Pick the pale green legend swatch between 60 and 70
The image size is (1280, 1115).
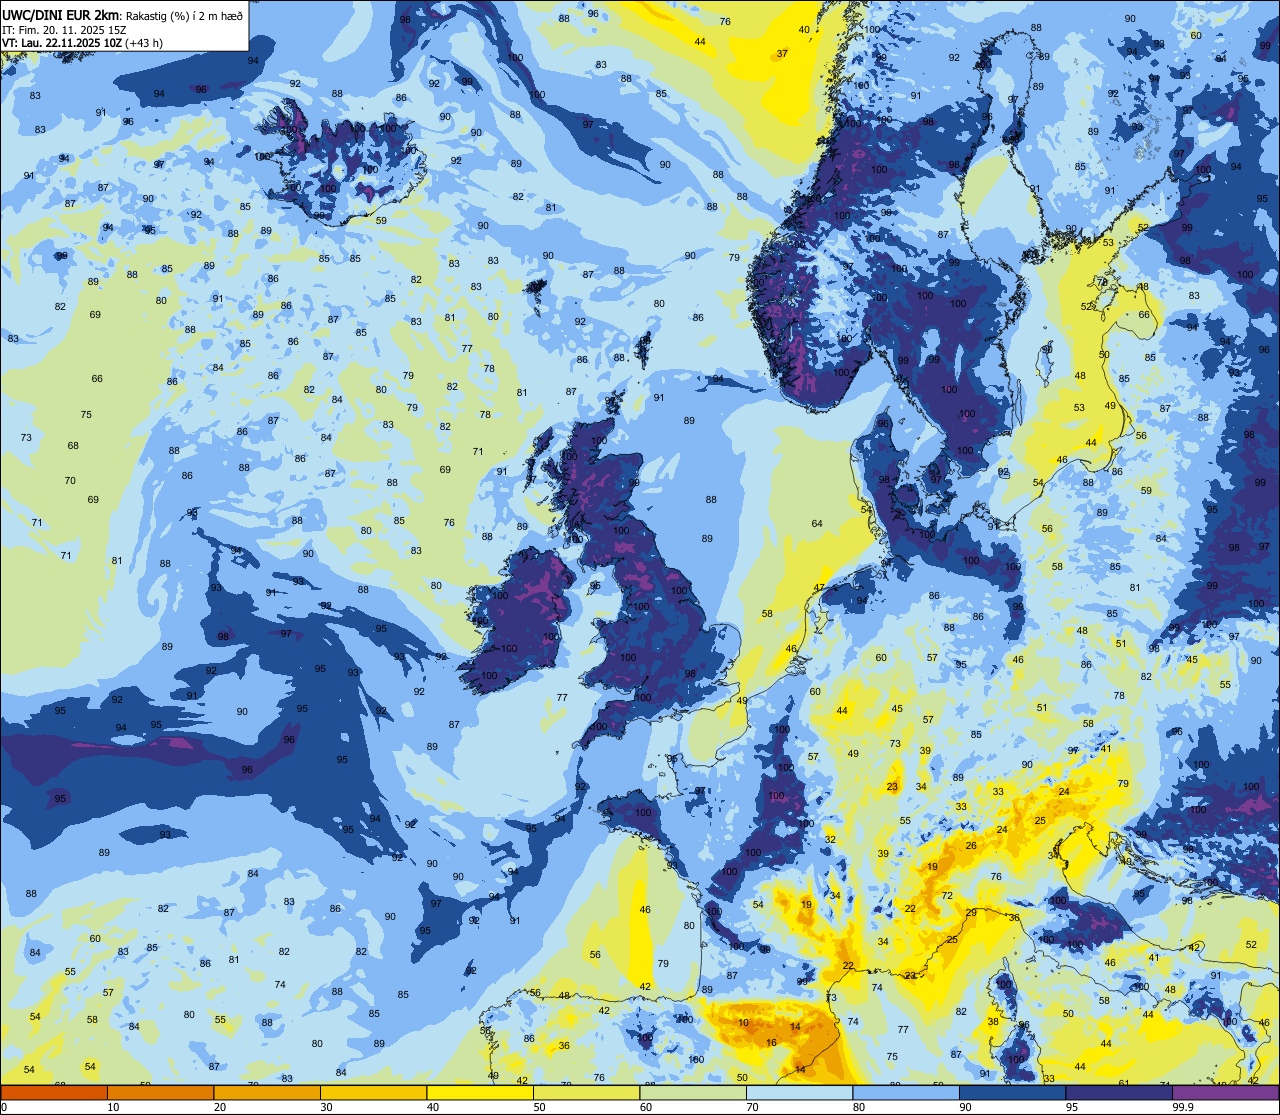click(693, 1092)
